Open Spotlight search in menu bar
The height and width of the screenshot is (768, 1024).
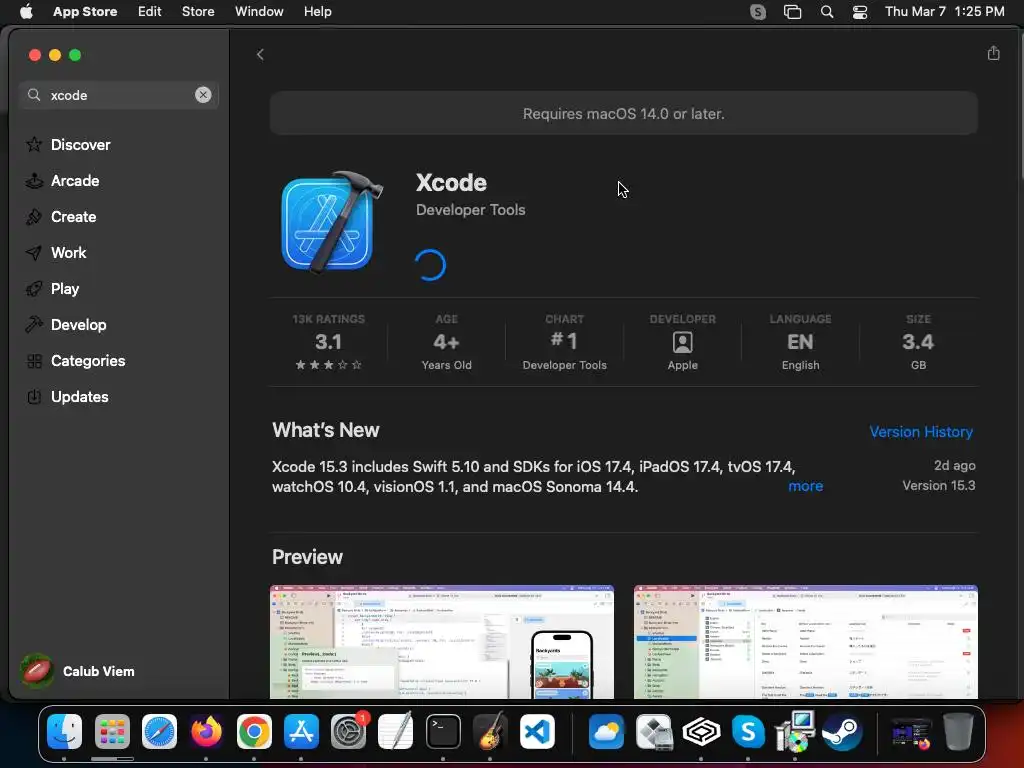827,12
